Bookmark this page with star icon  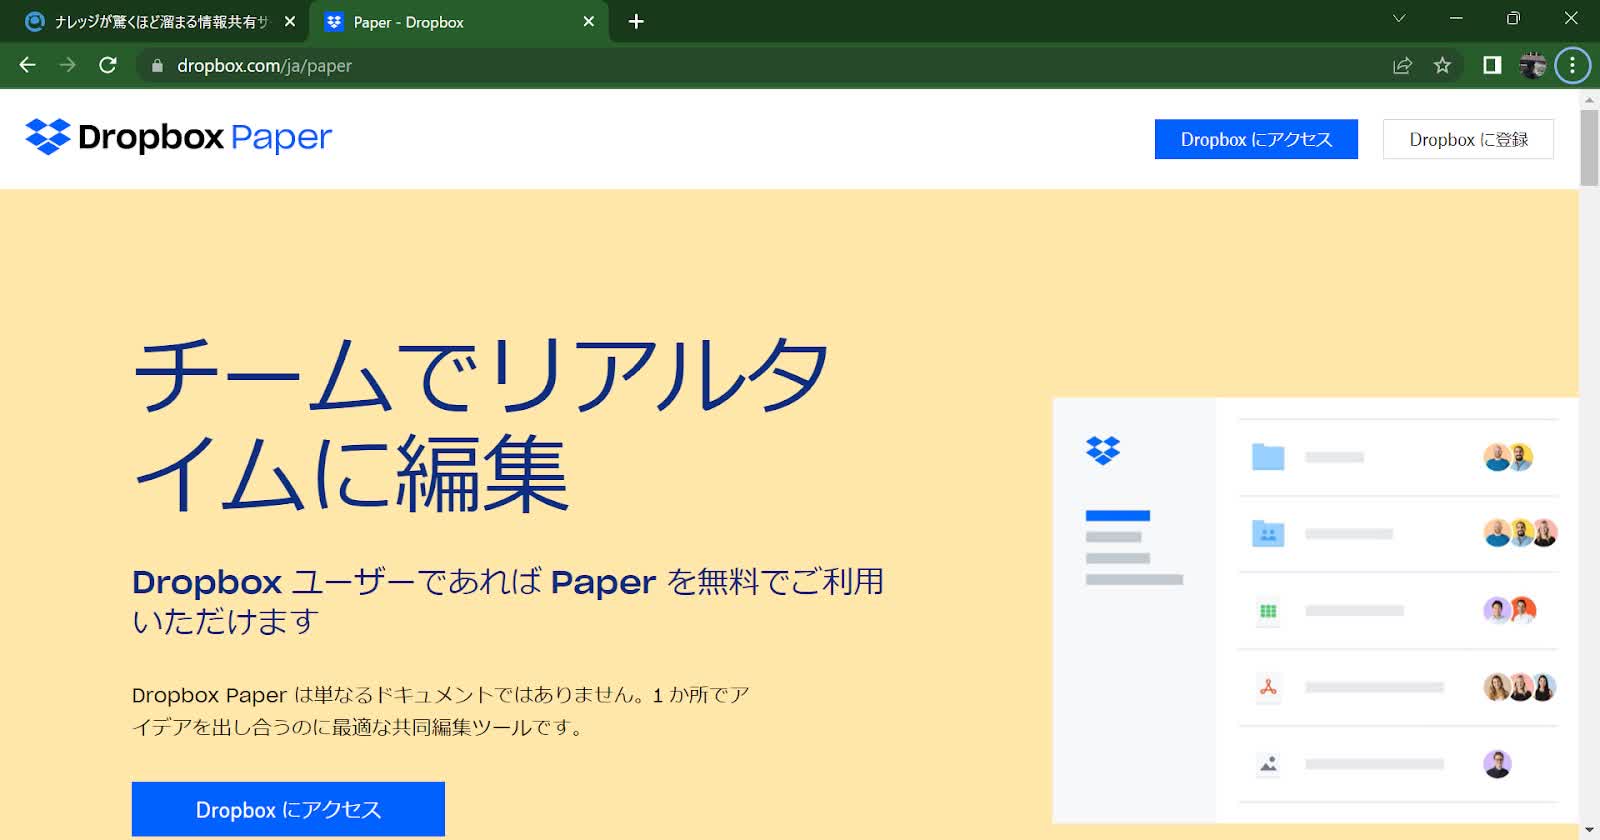(x=1442, y=66)
